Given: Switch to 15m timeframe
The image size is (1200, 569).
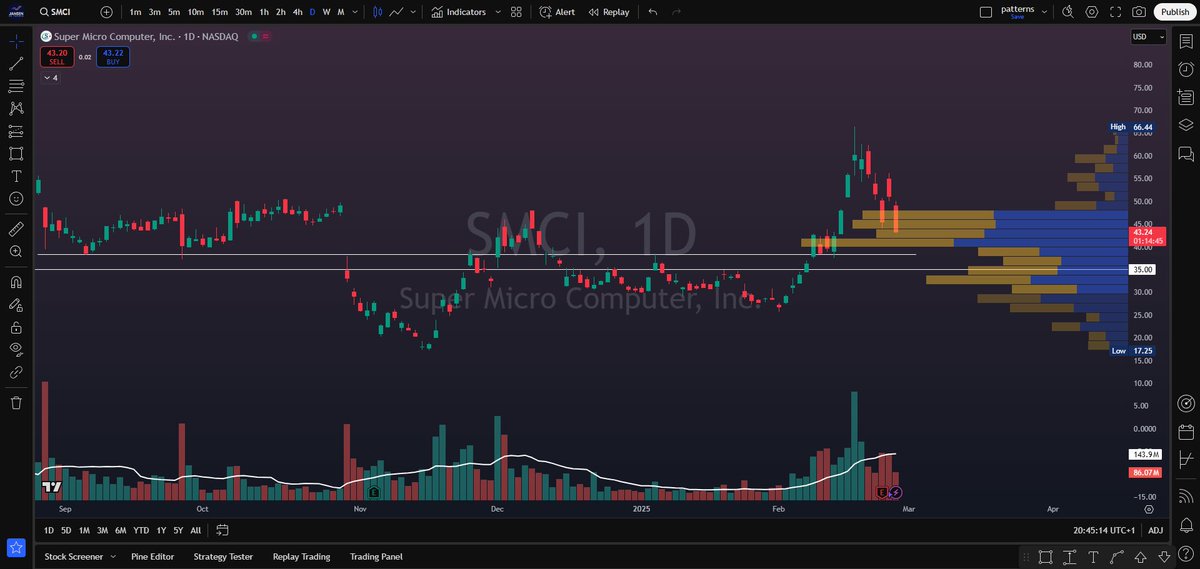Looking at the screenshot, I should pos(220,12).
